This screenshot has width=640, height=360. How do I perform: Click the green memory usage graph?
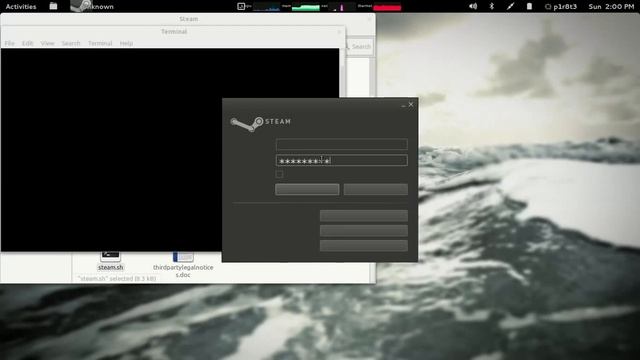[305, 7]
